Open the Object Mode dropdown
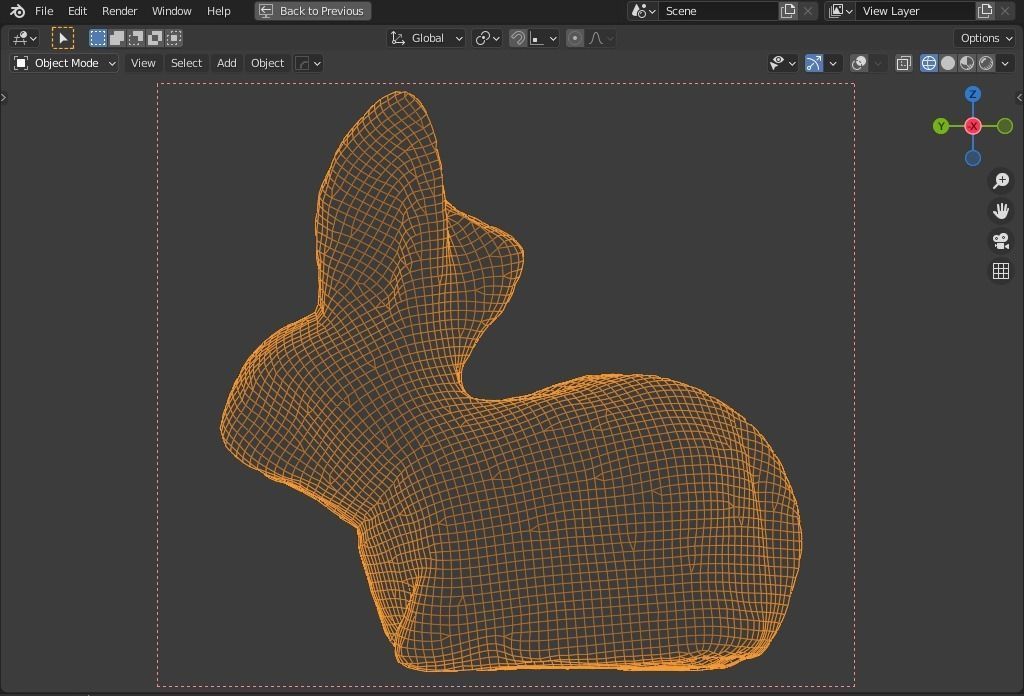The image size is (1024, 696). click(x=64, y=63)
